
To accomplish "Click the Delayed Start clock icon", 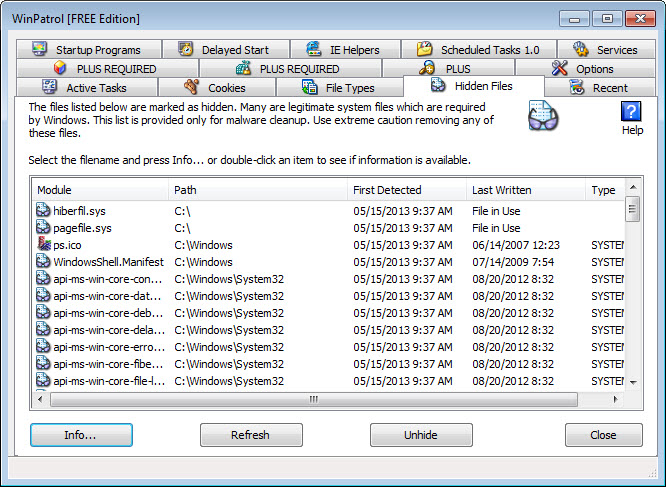I will [x=185, y=49].
